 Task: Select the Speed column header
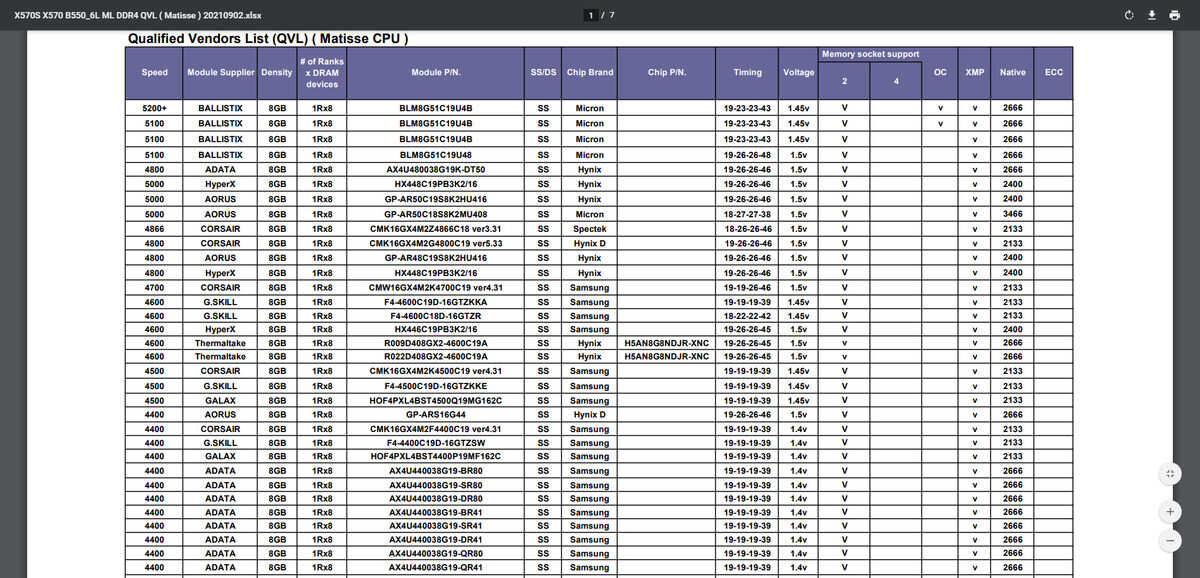155,72
